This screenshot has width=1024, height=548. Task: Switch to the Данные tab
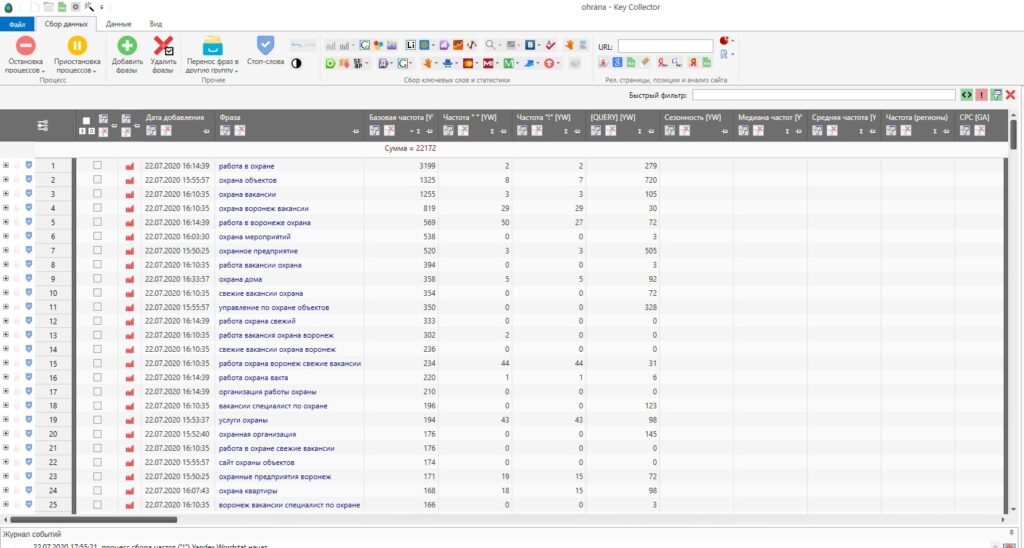click(119, 23)
